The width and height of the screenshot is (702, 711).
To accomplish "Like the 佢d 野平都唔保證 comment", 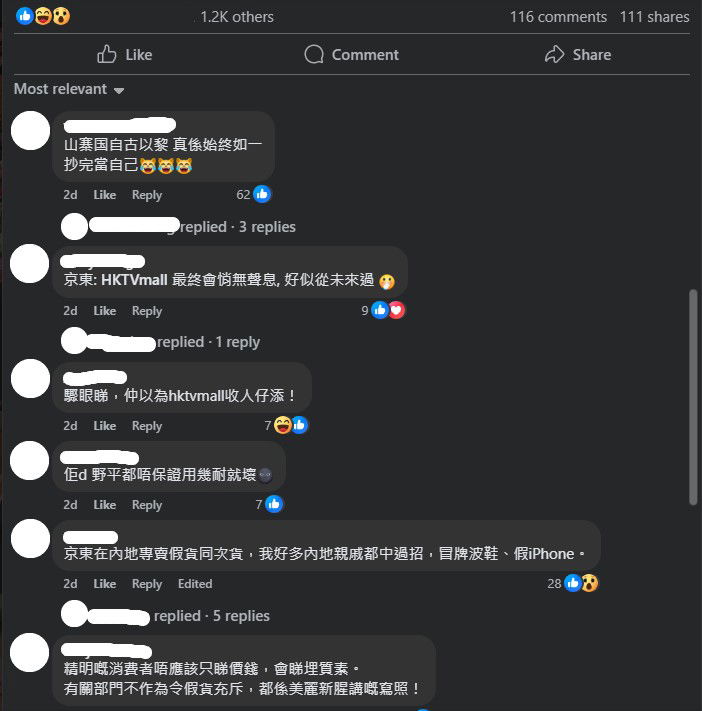I will pos(105,505).
